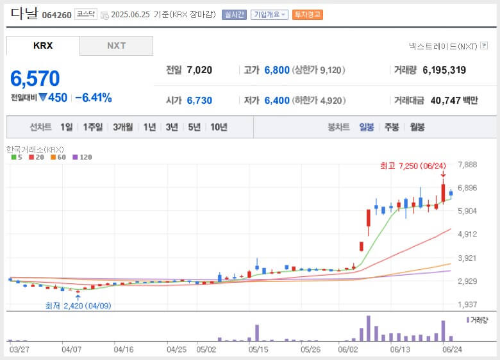Click the trading volume 6,195,319
This screenshot has width=500, height=360.
(x=444, y=70)
